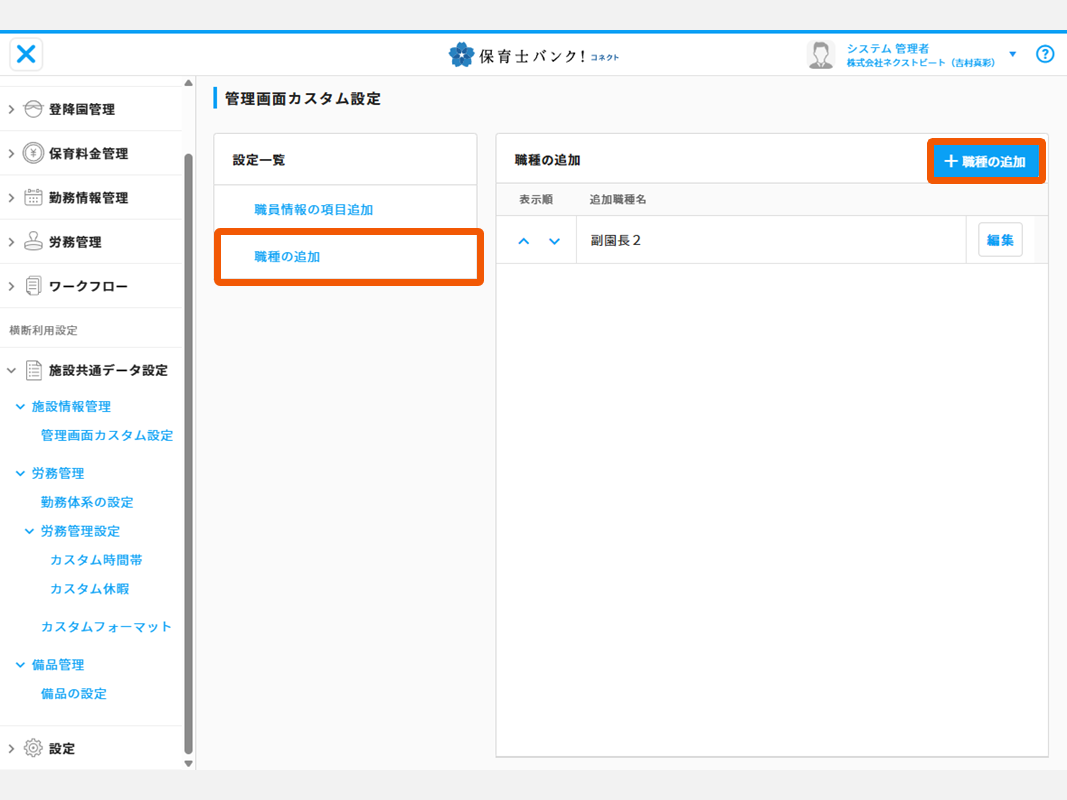Select 職種の追加 in settings list
Screen dimensions: 1067x800
pos(287,257)
